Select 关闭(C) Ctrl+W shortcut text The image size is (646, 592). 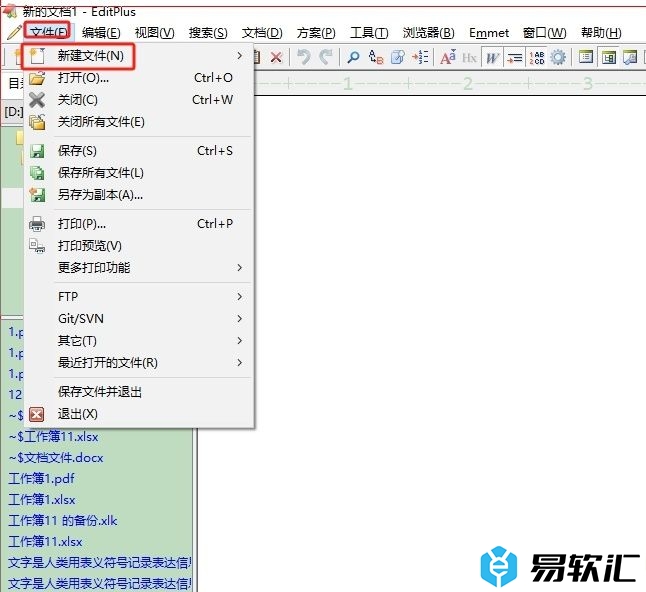[x=213, y=100]
